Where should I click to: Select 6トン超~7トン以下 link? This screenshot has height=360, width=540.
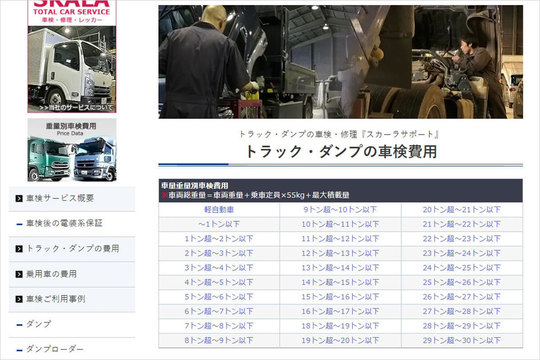coord(219,311)
